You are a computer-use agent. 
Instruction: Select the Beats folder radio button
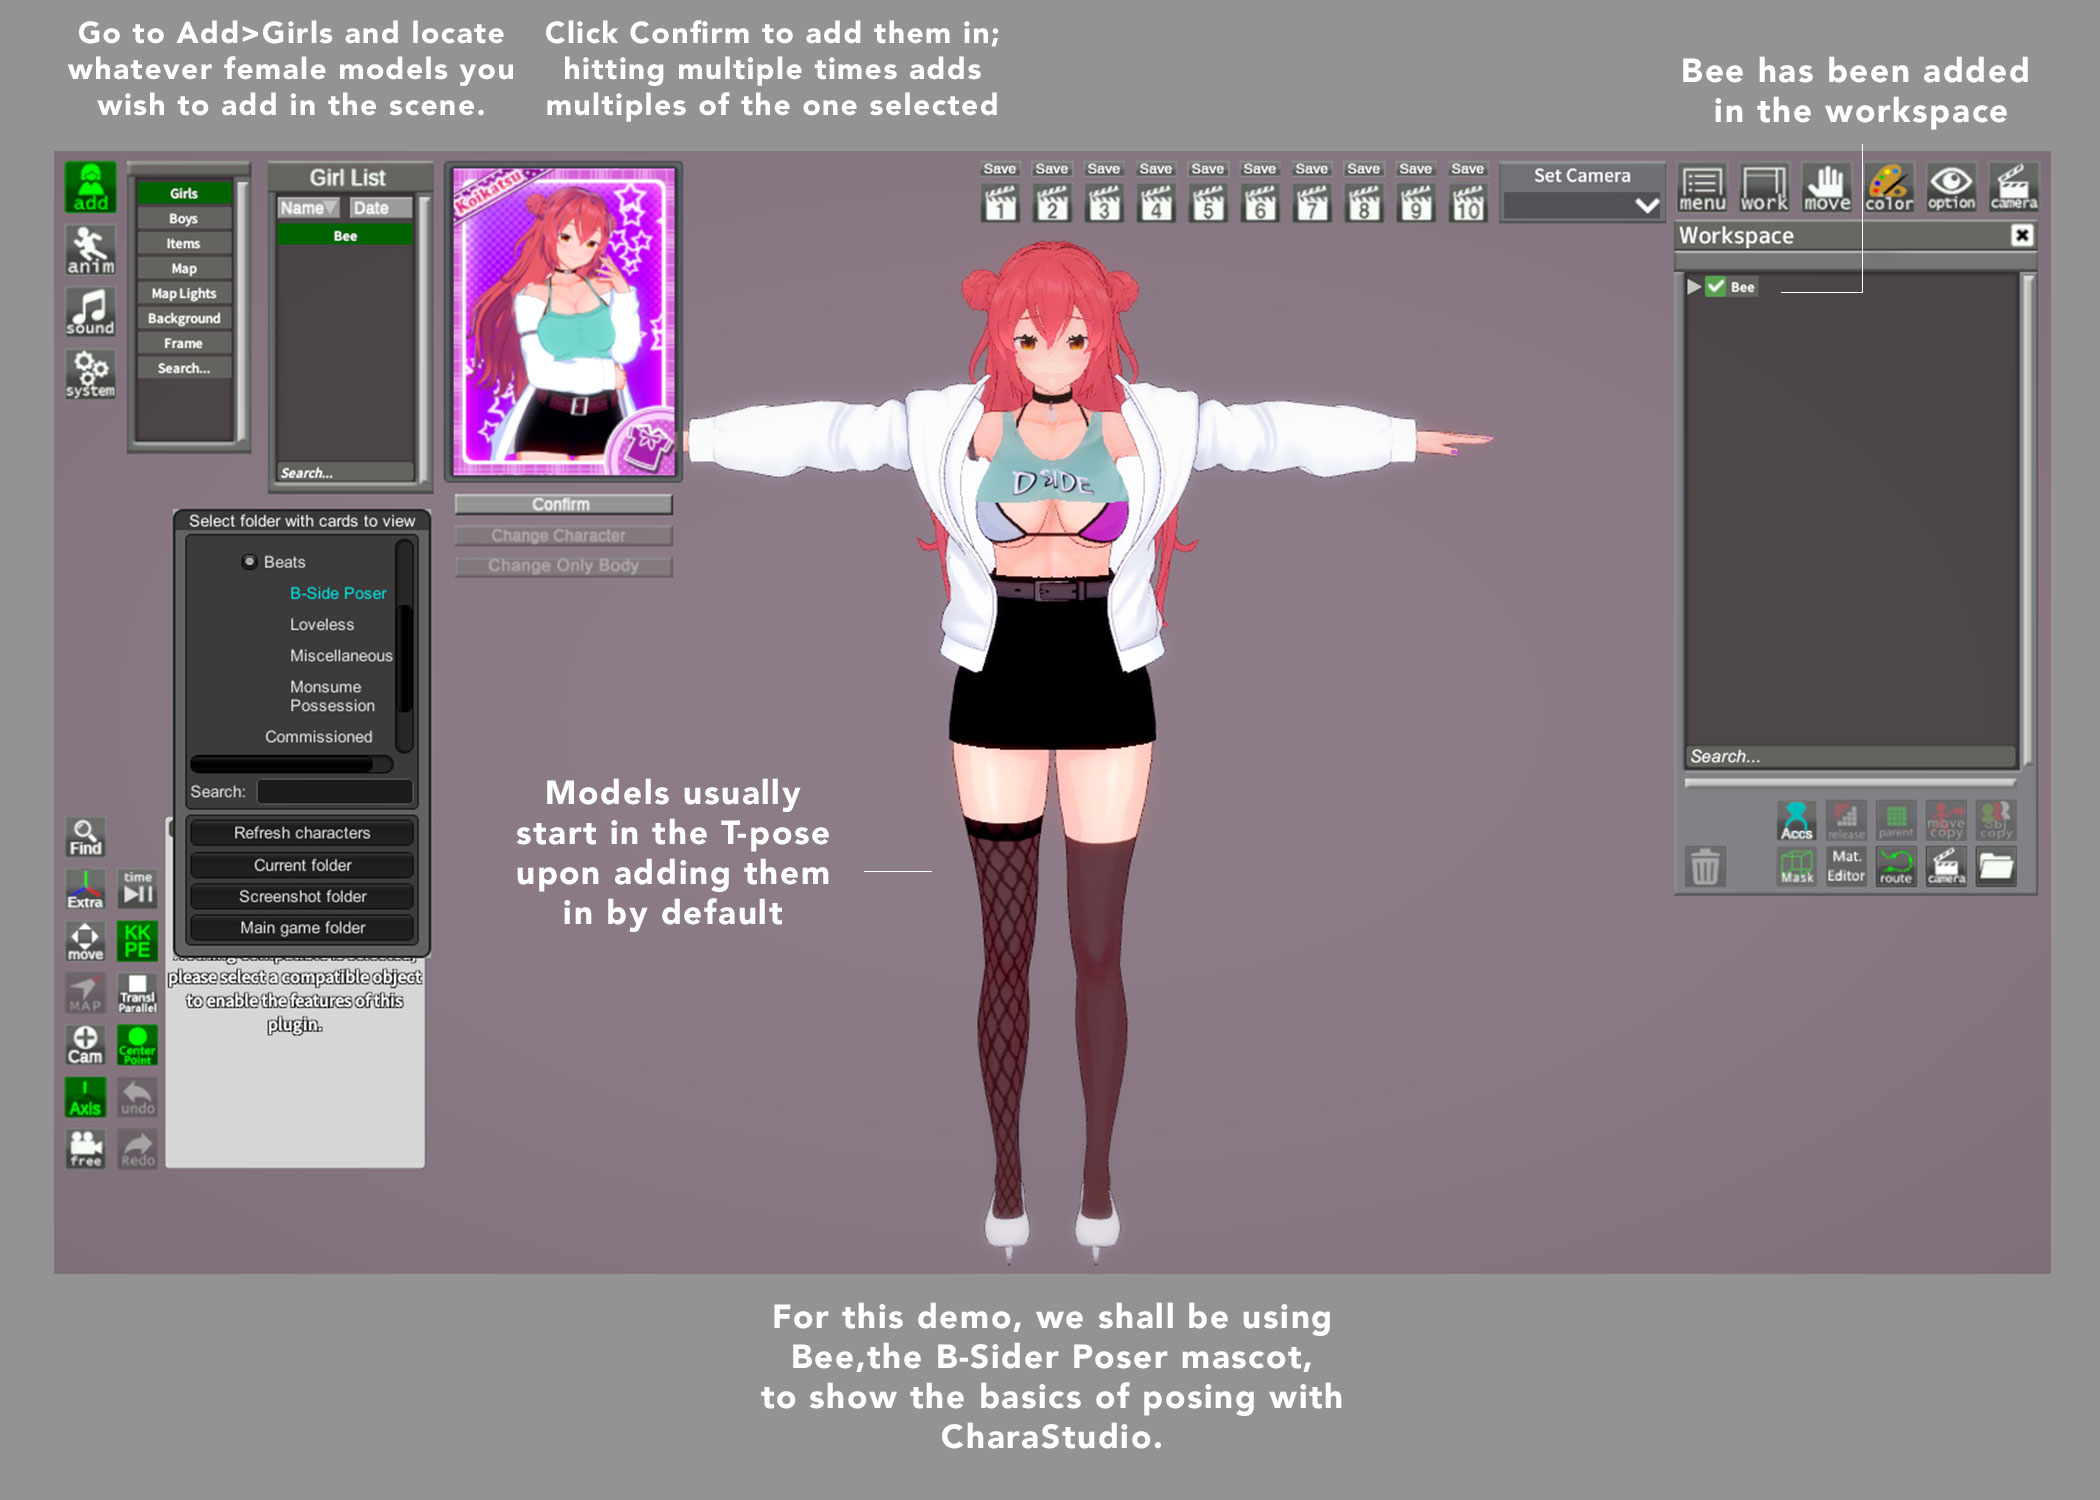coord(249,562)
